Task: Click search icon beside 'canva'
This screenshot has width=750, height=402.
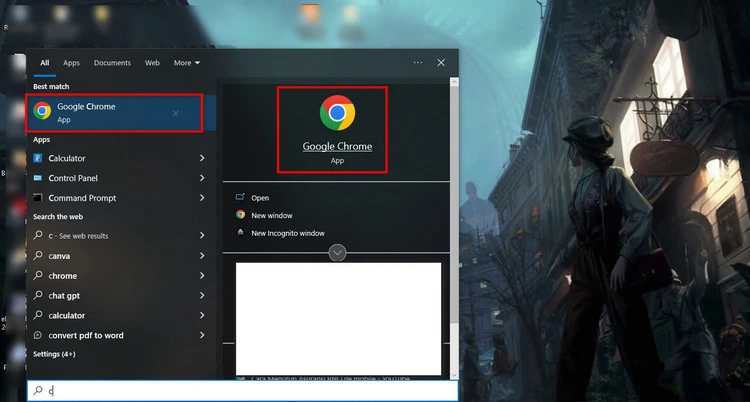Action: tap(38, 256)
